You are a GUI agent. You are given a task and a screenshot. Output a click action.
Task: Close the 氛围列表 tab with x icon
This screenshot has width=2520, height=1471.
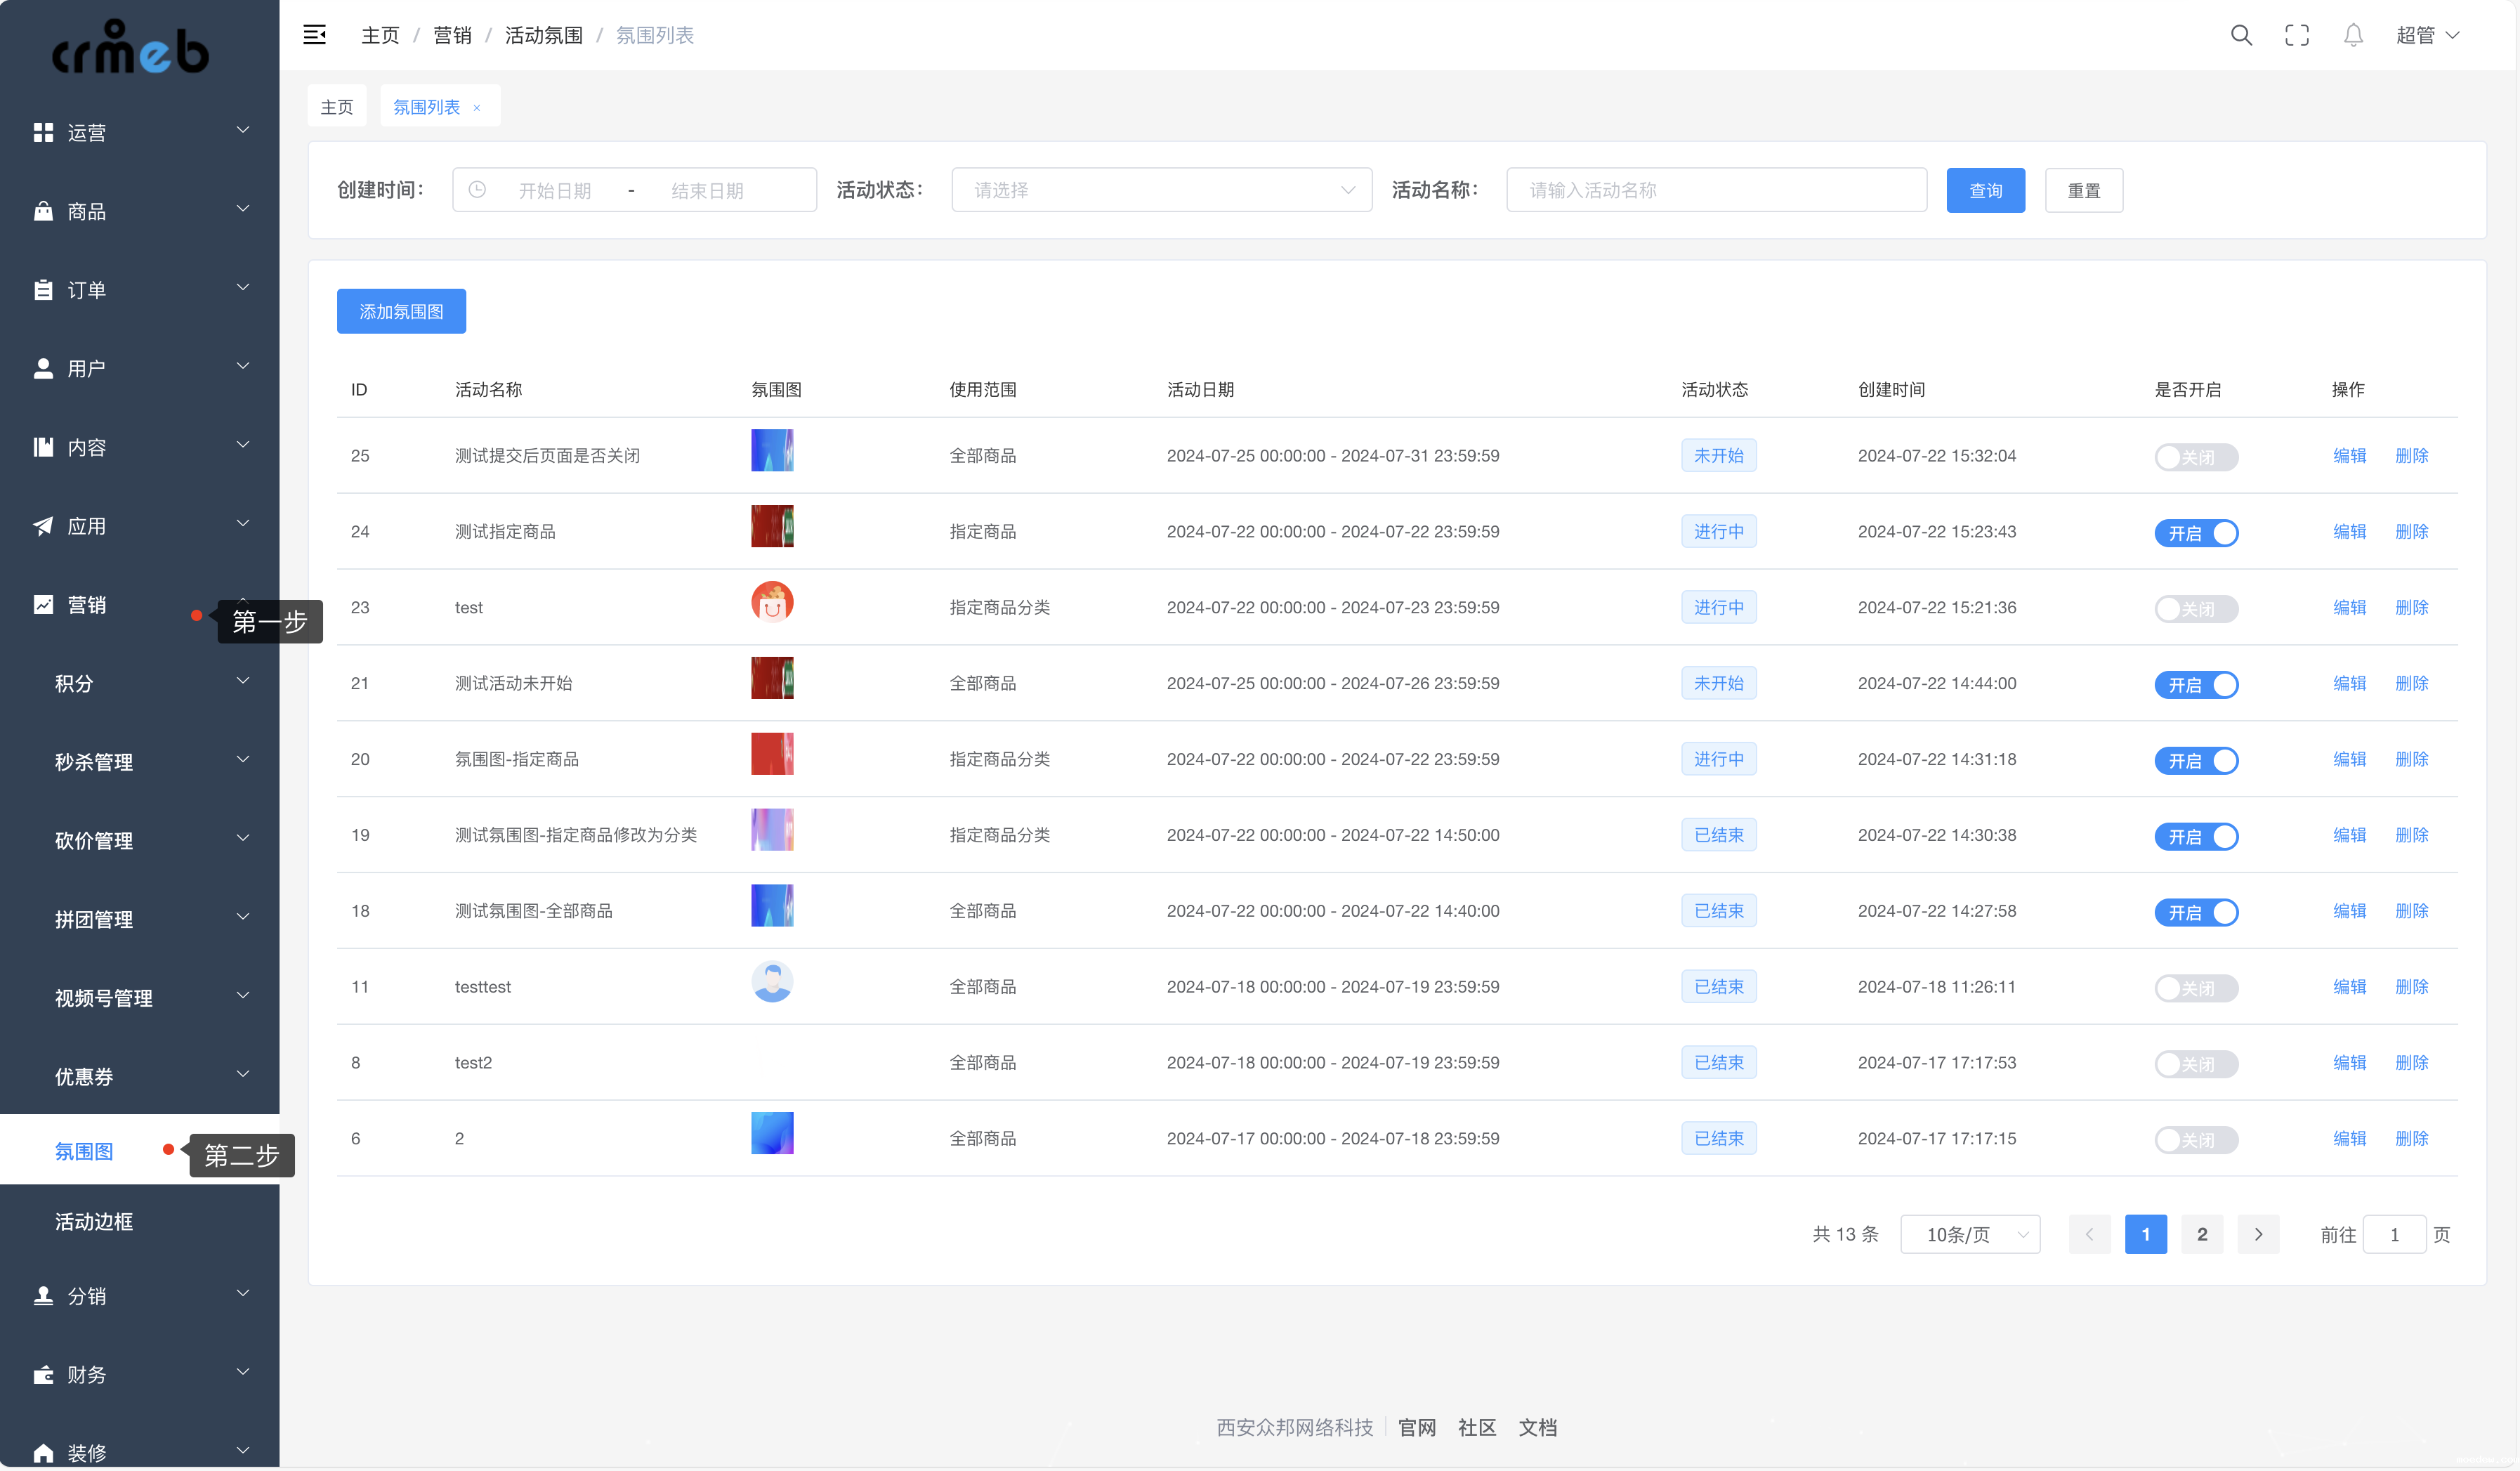pyautogui.click(x=477, y=108)
